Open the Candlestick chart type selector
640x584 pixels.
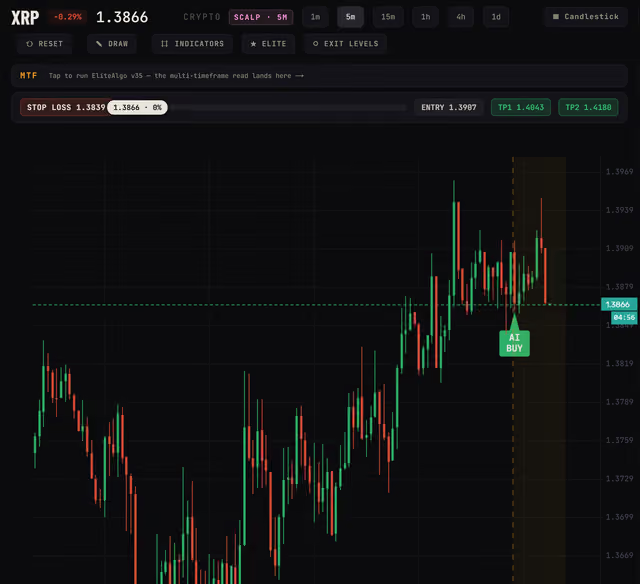pos(586,17)
